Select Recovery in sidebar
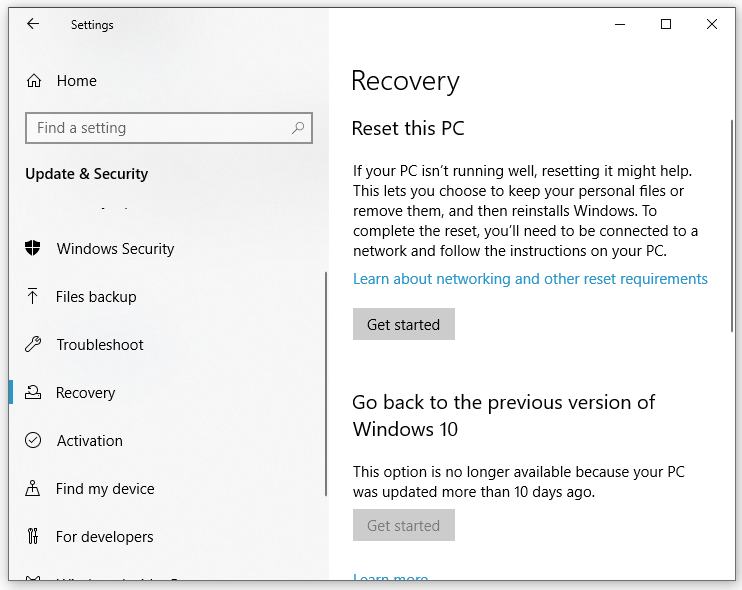This screenshot has width=742, height=590. point(86,393)
